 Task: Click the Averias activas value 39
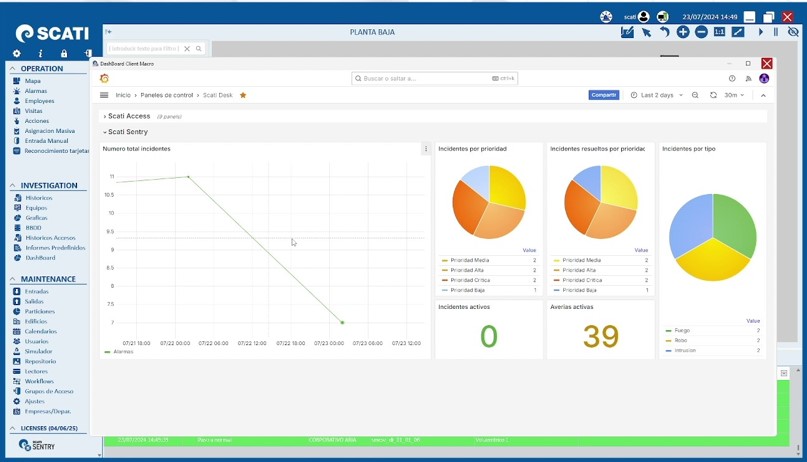(601, 336)
